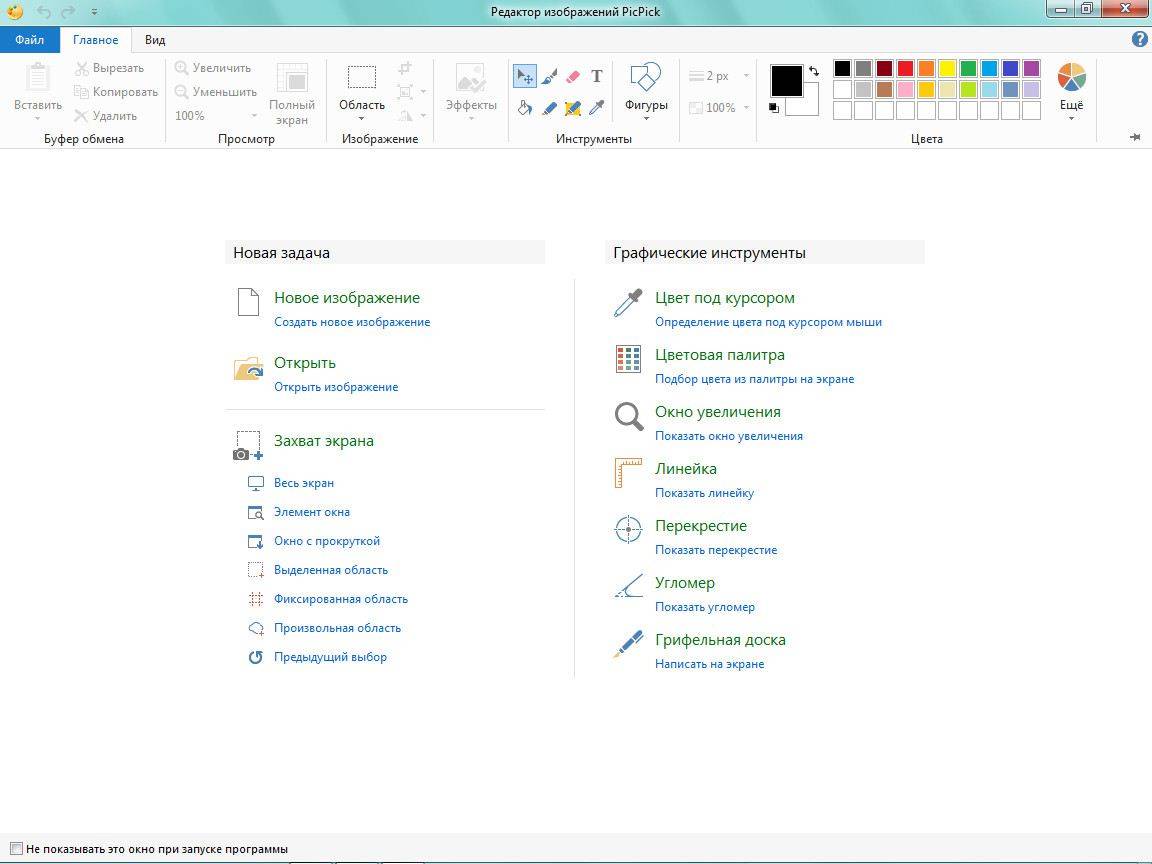
Task: Open the 100% zoom dropdown in Просмотр
Action: click(x=255, y=115)
